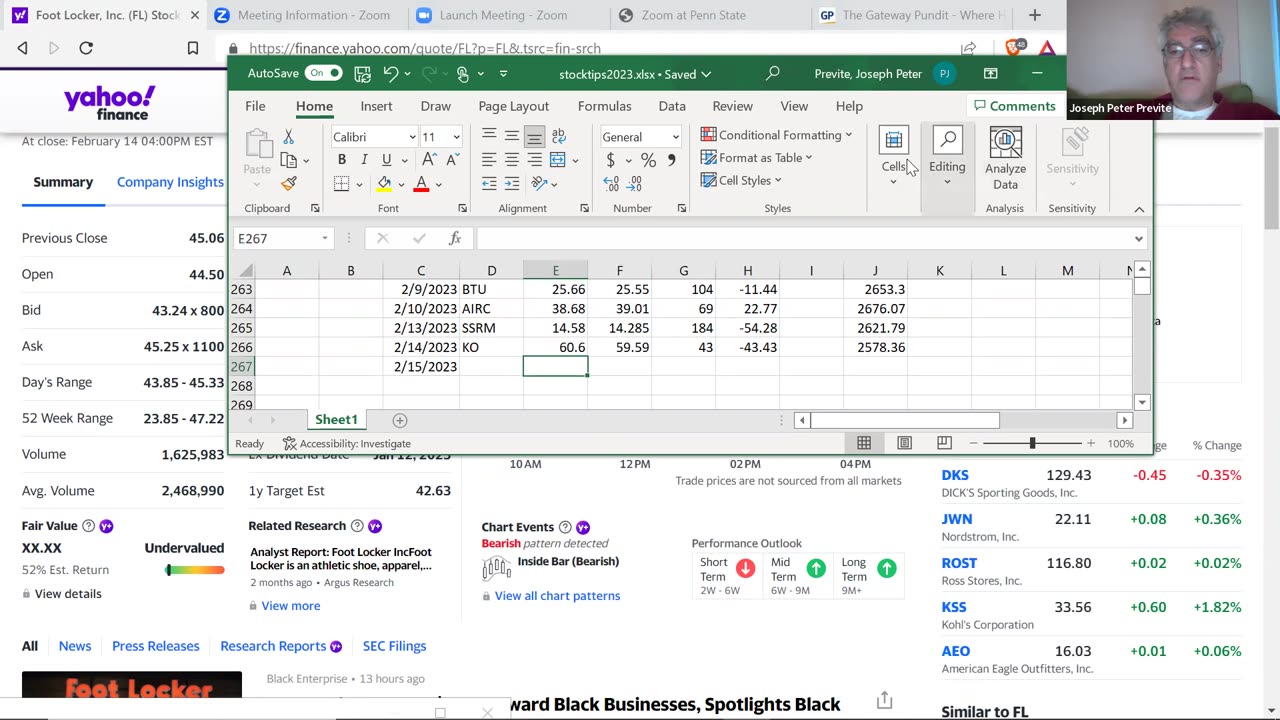Toggle top align in Alignment group
Screen dimensions: 1280x720
click(489, 137)
